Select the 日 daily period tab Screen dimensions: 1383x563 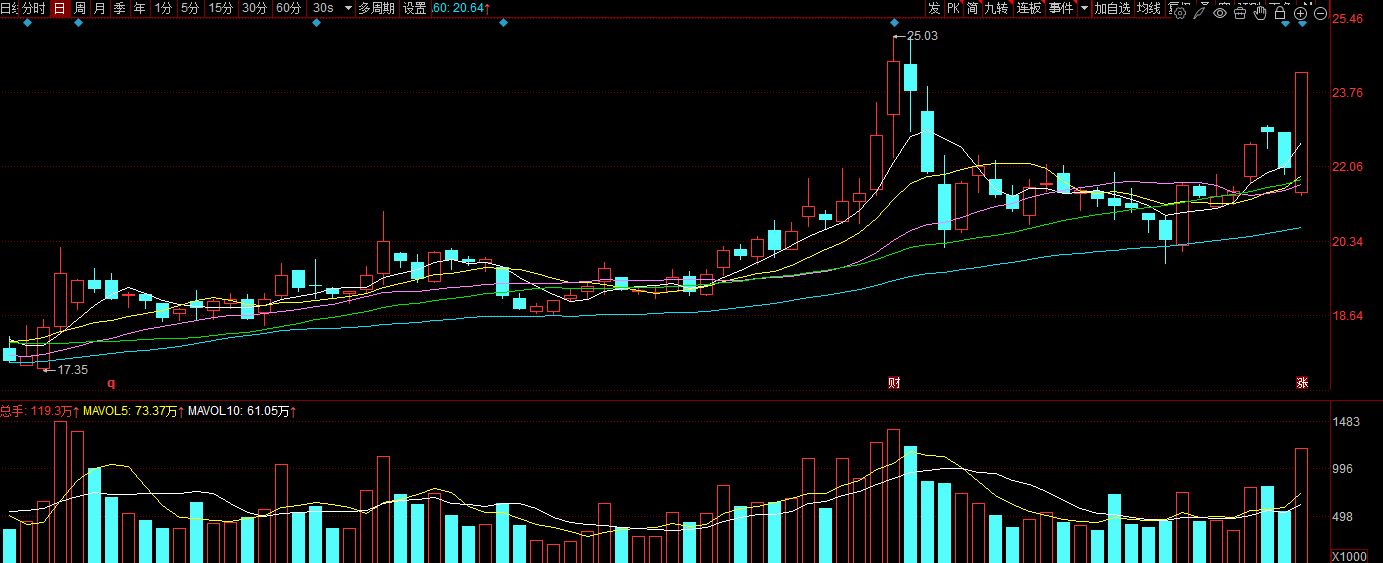(x=59, y=8)
